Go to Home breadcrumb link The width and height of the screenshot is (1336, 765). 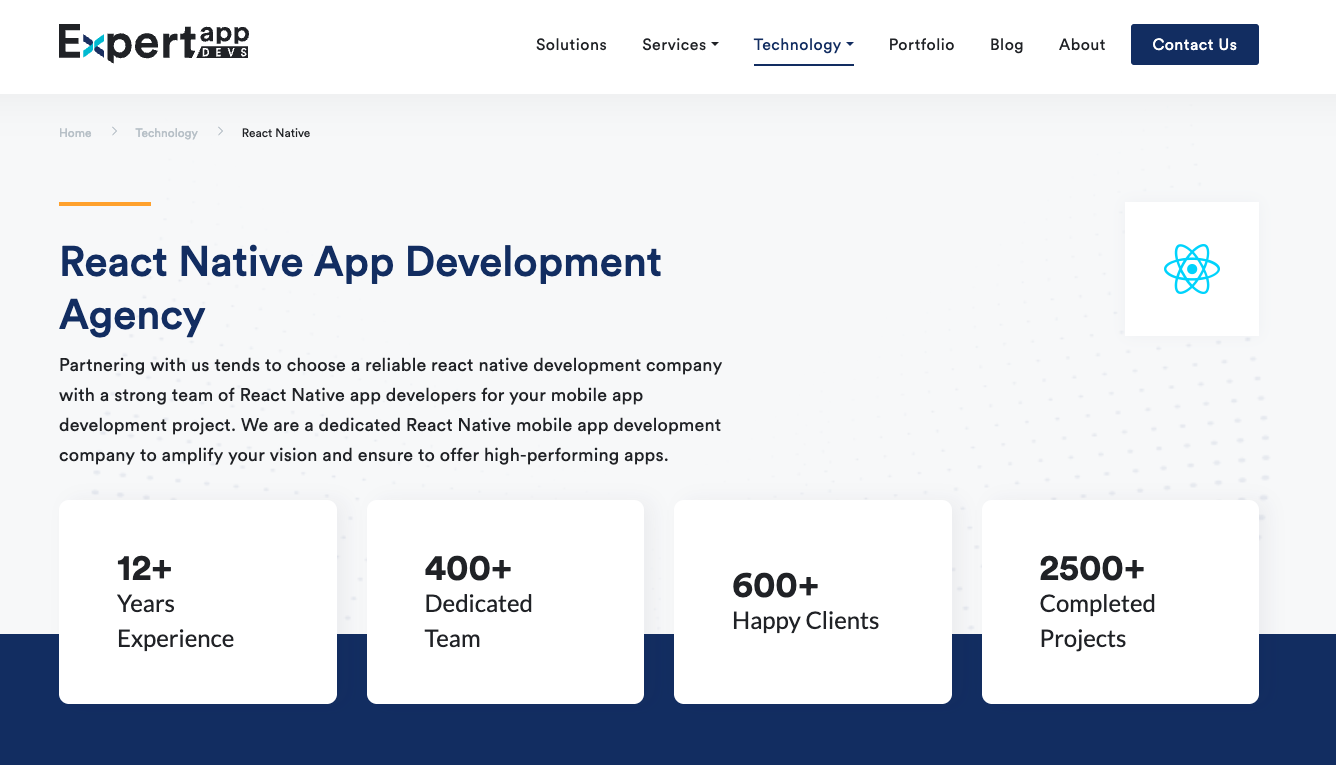click(x=75, y=133)
